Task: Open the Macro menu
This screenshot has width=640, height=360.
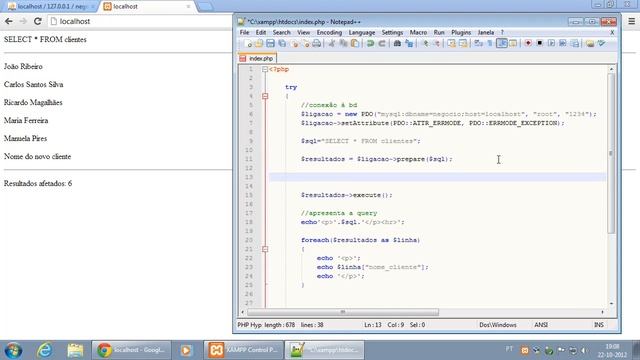Action: point(418,32)
